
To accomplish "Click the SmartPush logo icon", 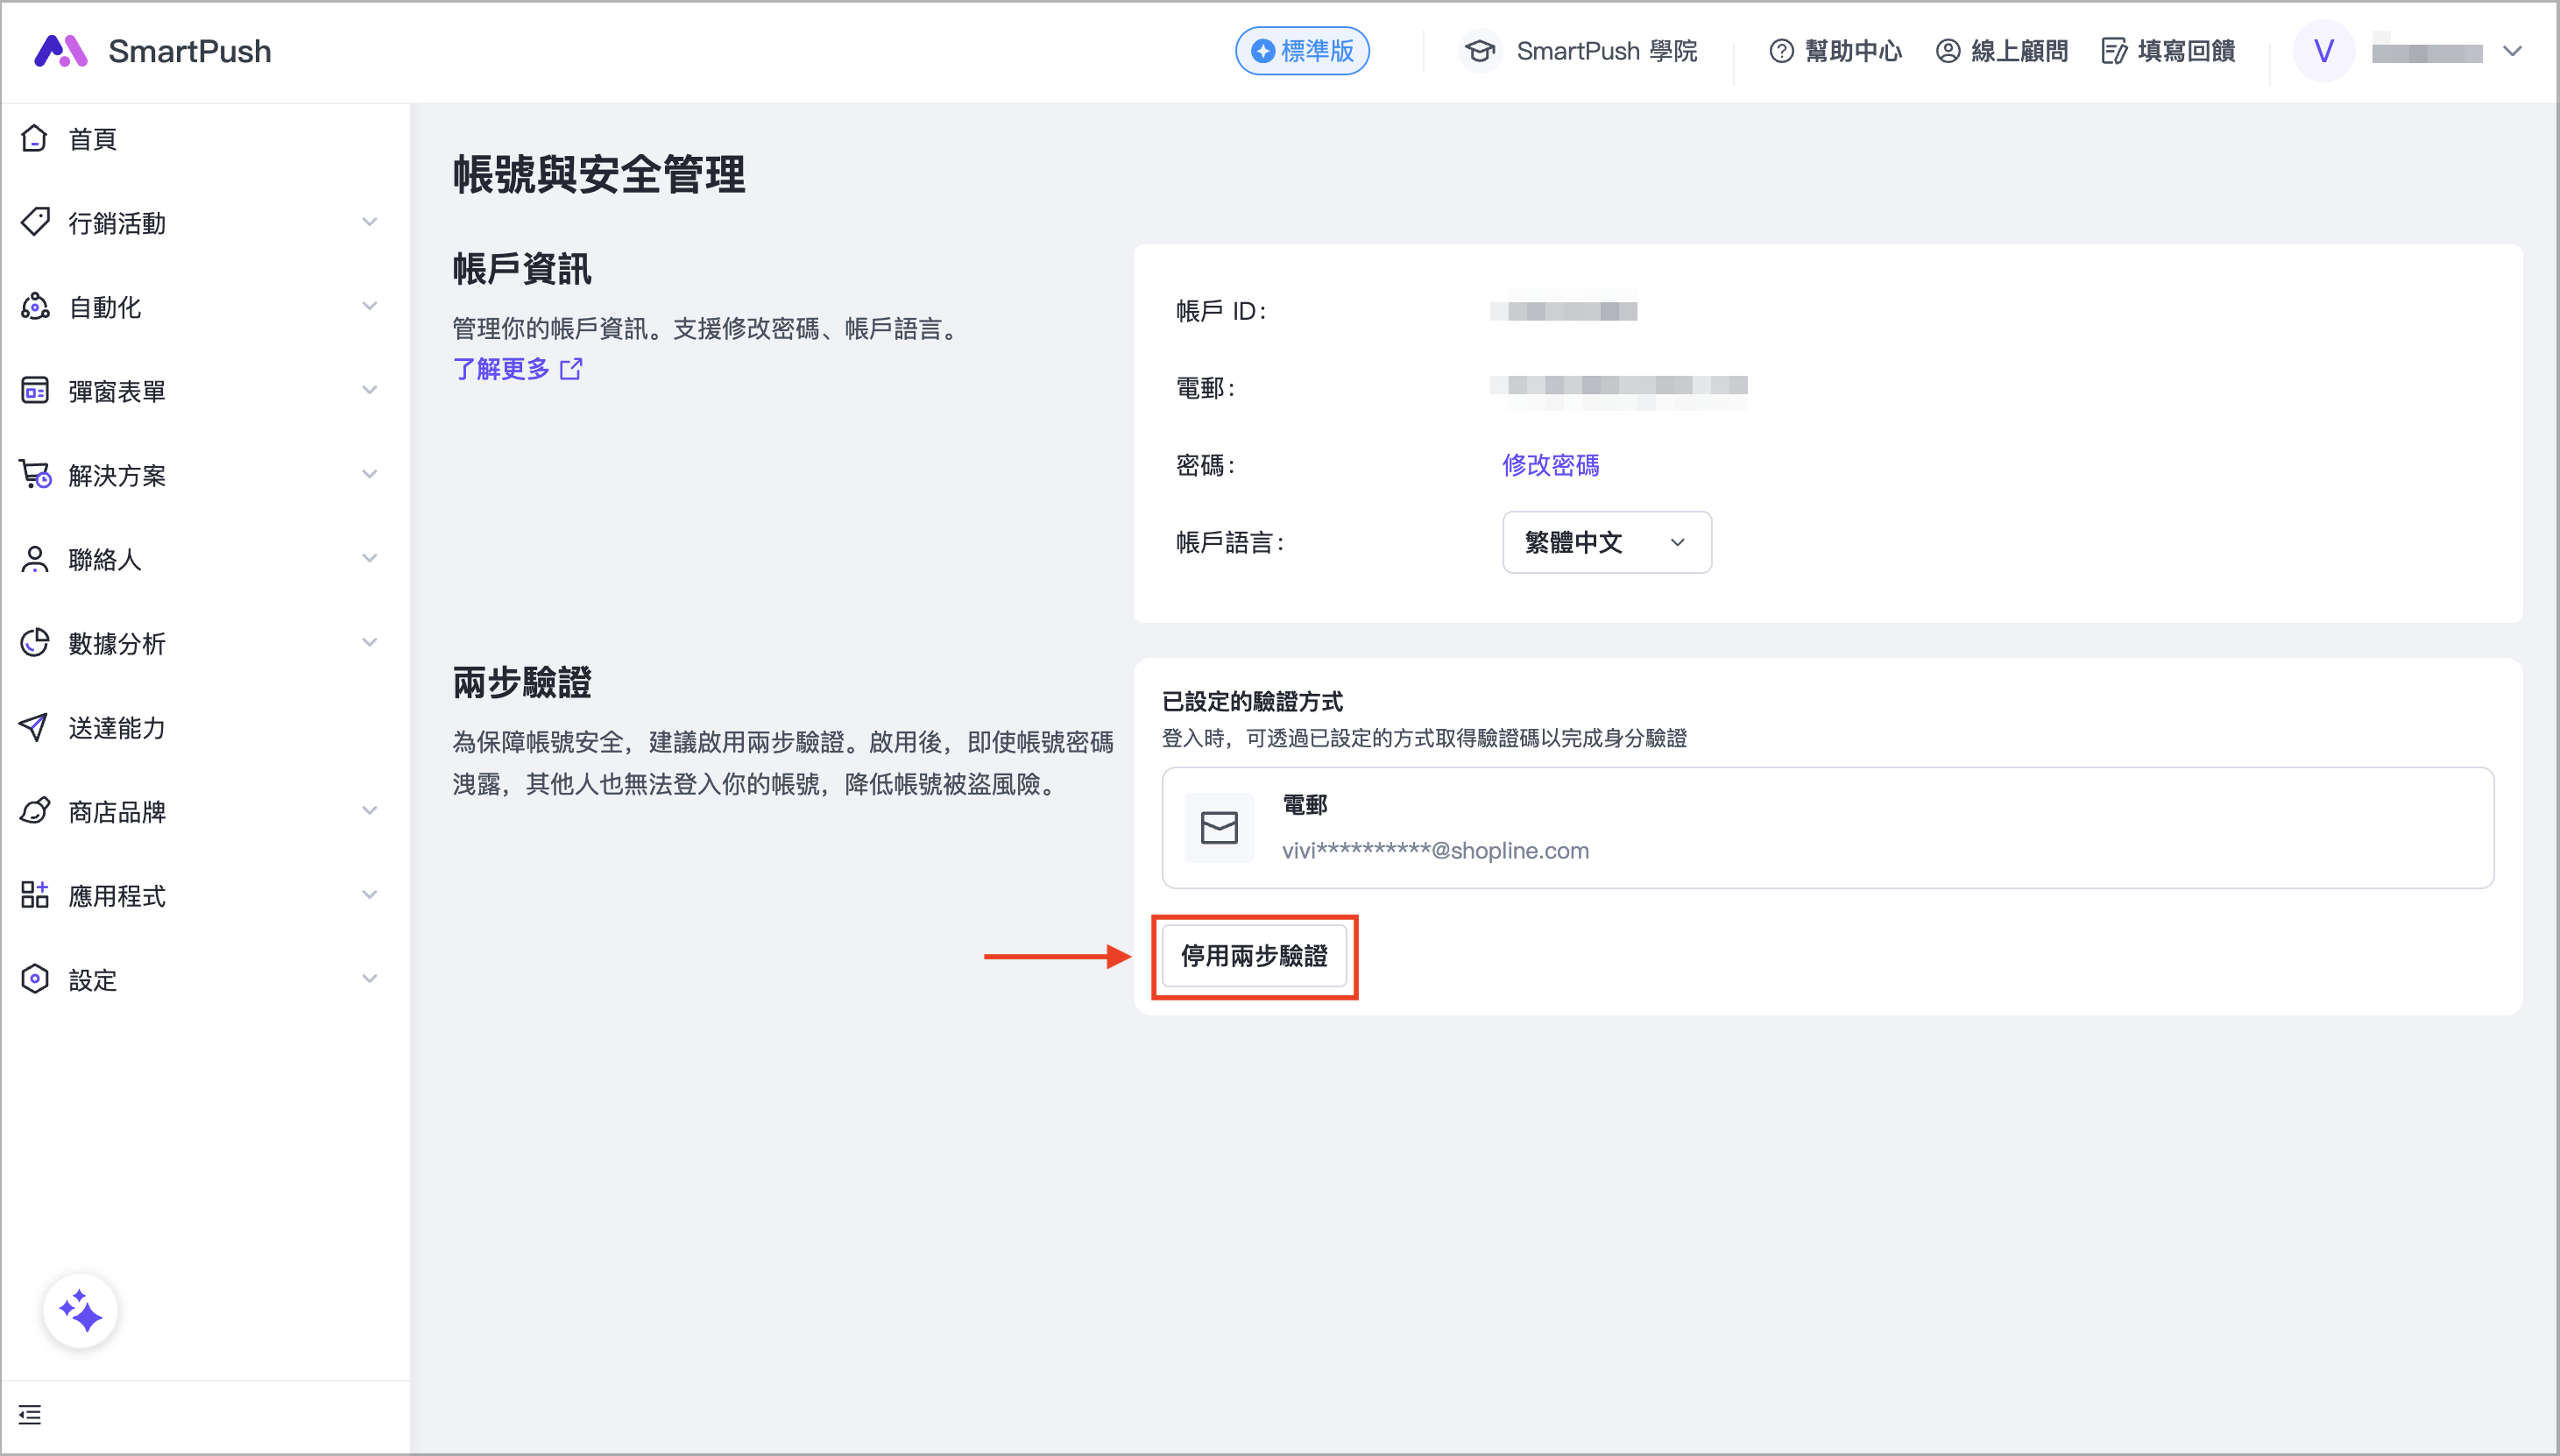I will click(x=60, y=51).
